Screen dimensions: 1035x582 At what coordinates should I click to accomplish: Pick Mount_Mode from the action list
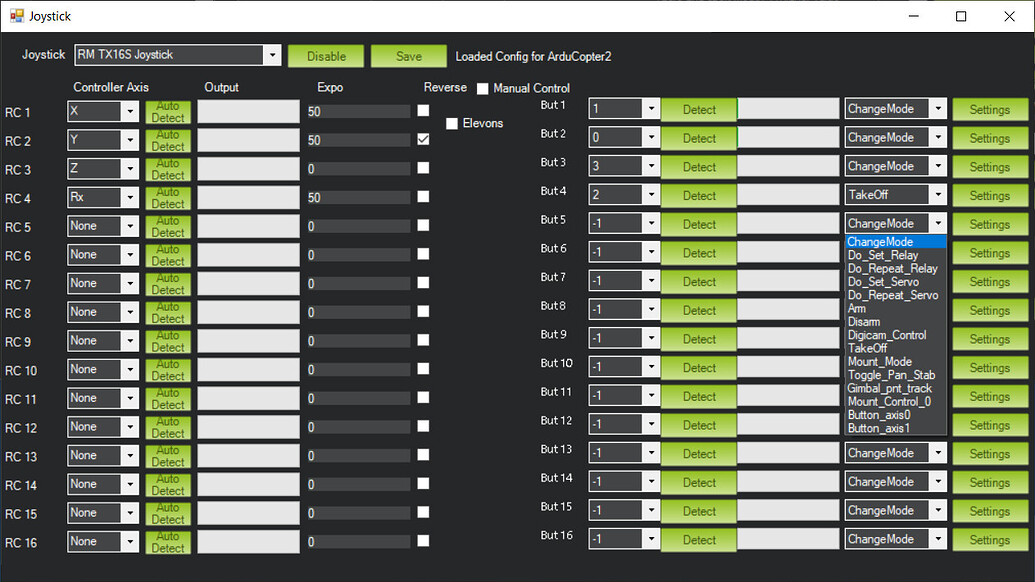(x=879, y=361)
